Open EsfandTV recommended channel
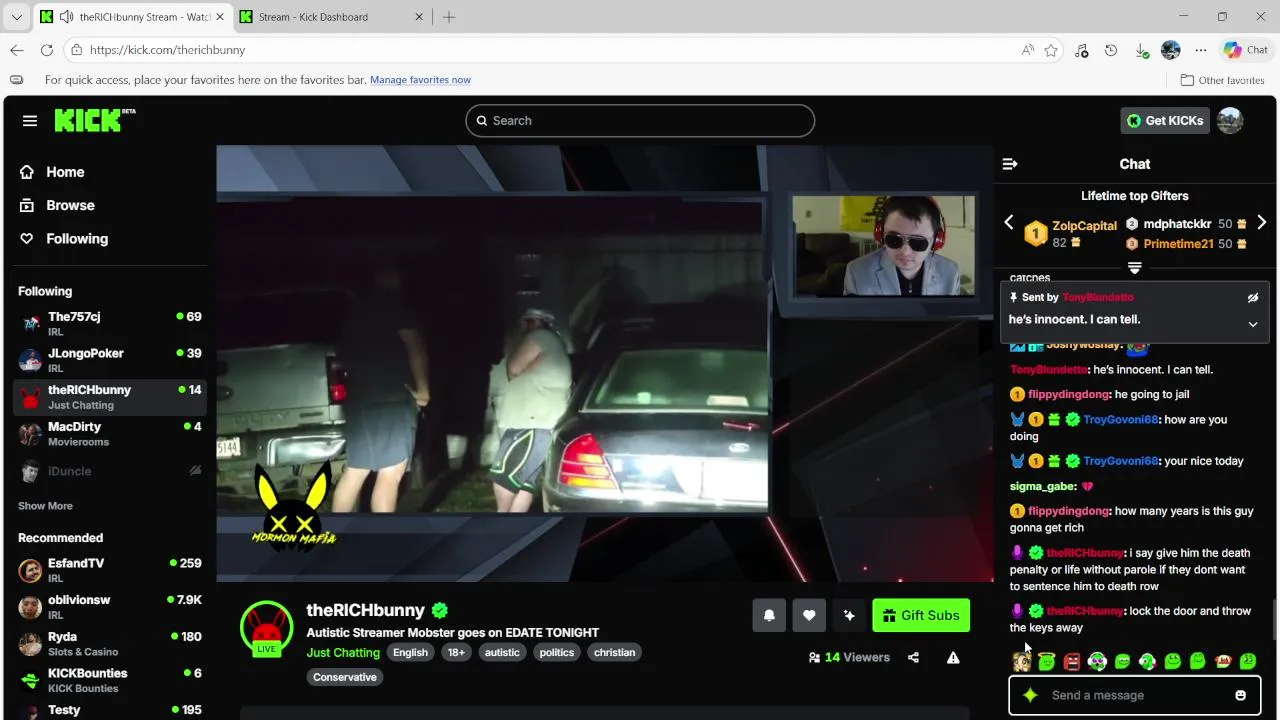This screenshot has height=720, width=1280. pyautogui.click(x=110, y=571)
